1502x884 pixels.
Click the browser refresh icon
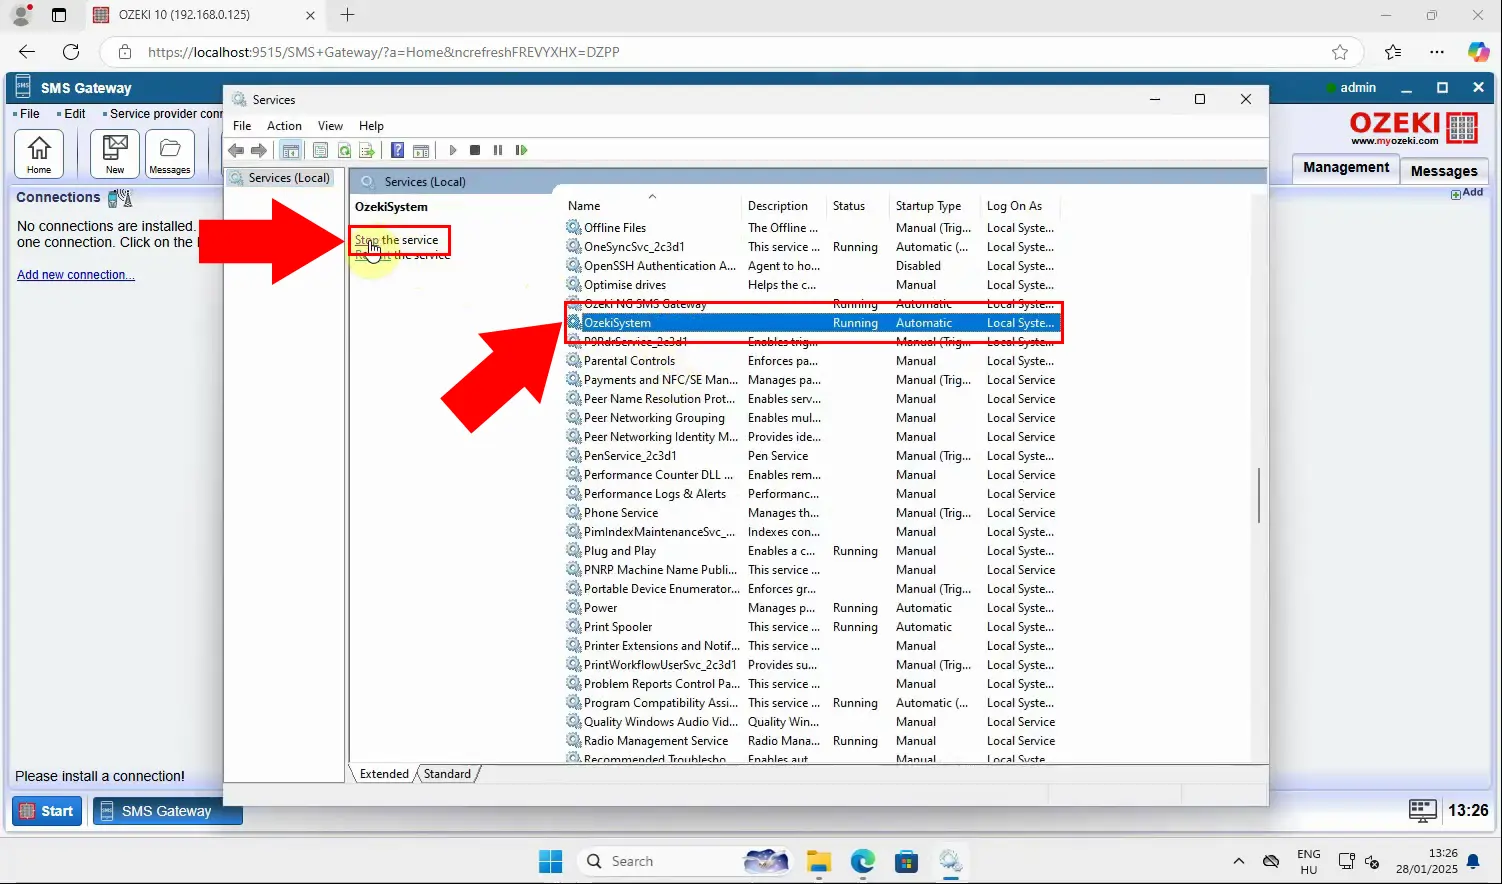[71, 52]
